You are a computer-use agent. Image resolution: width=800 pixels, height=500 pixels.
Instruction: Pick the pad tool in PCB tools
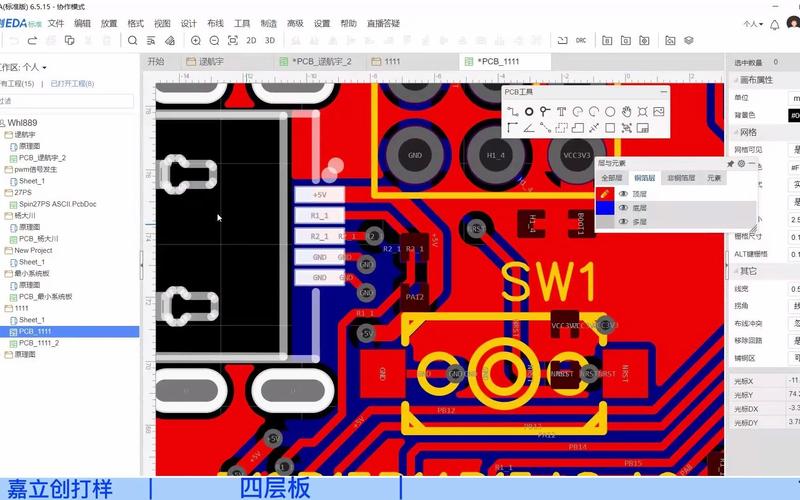click(529, 111)
